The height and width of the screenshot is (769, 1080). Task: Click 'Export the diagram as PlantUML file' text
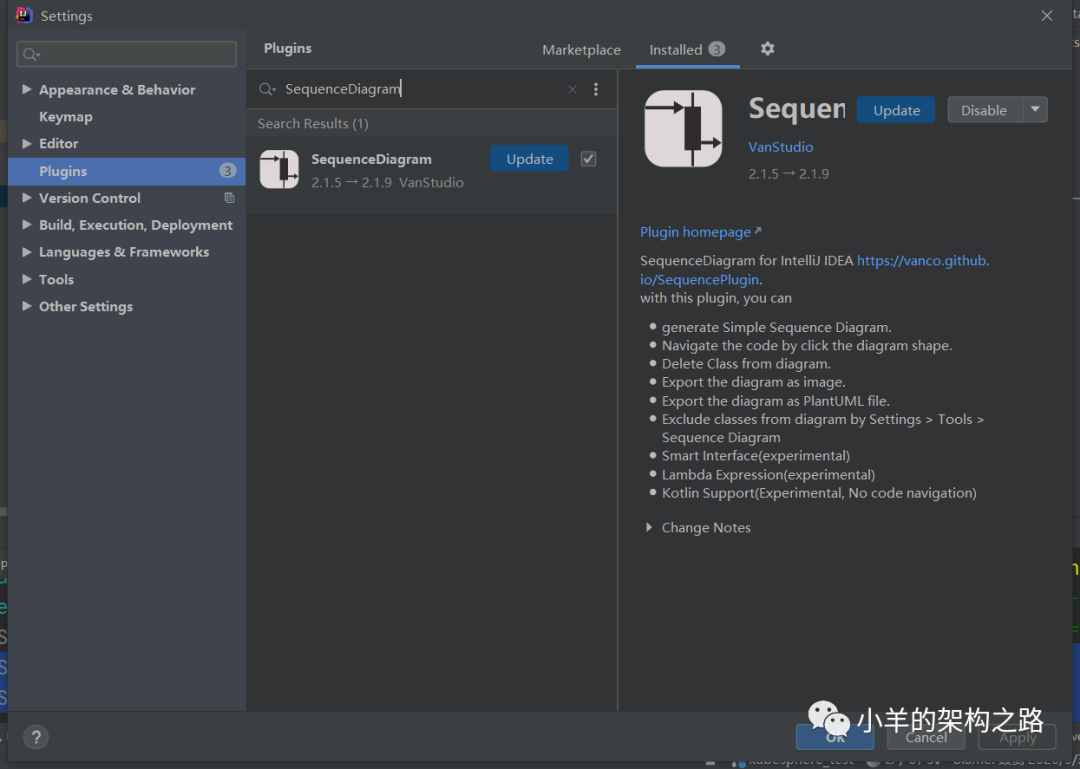pos(776,401)
